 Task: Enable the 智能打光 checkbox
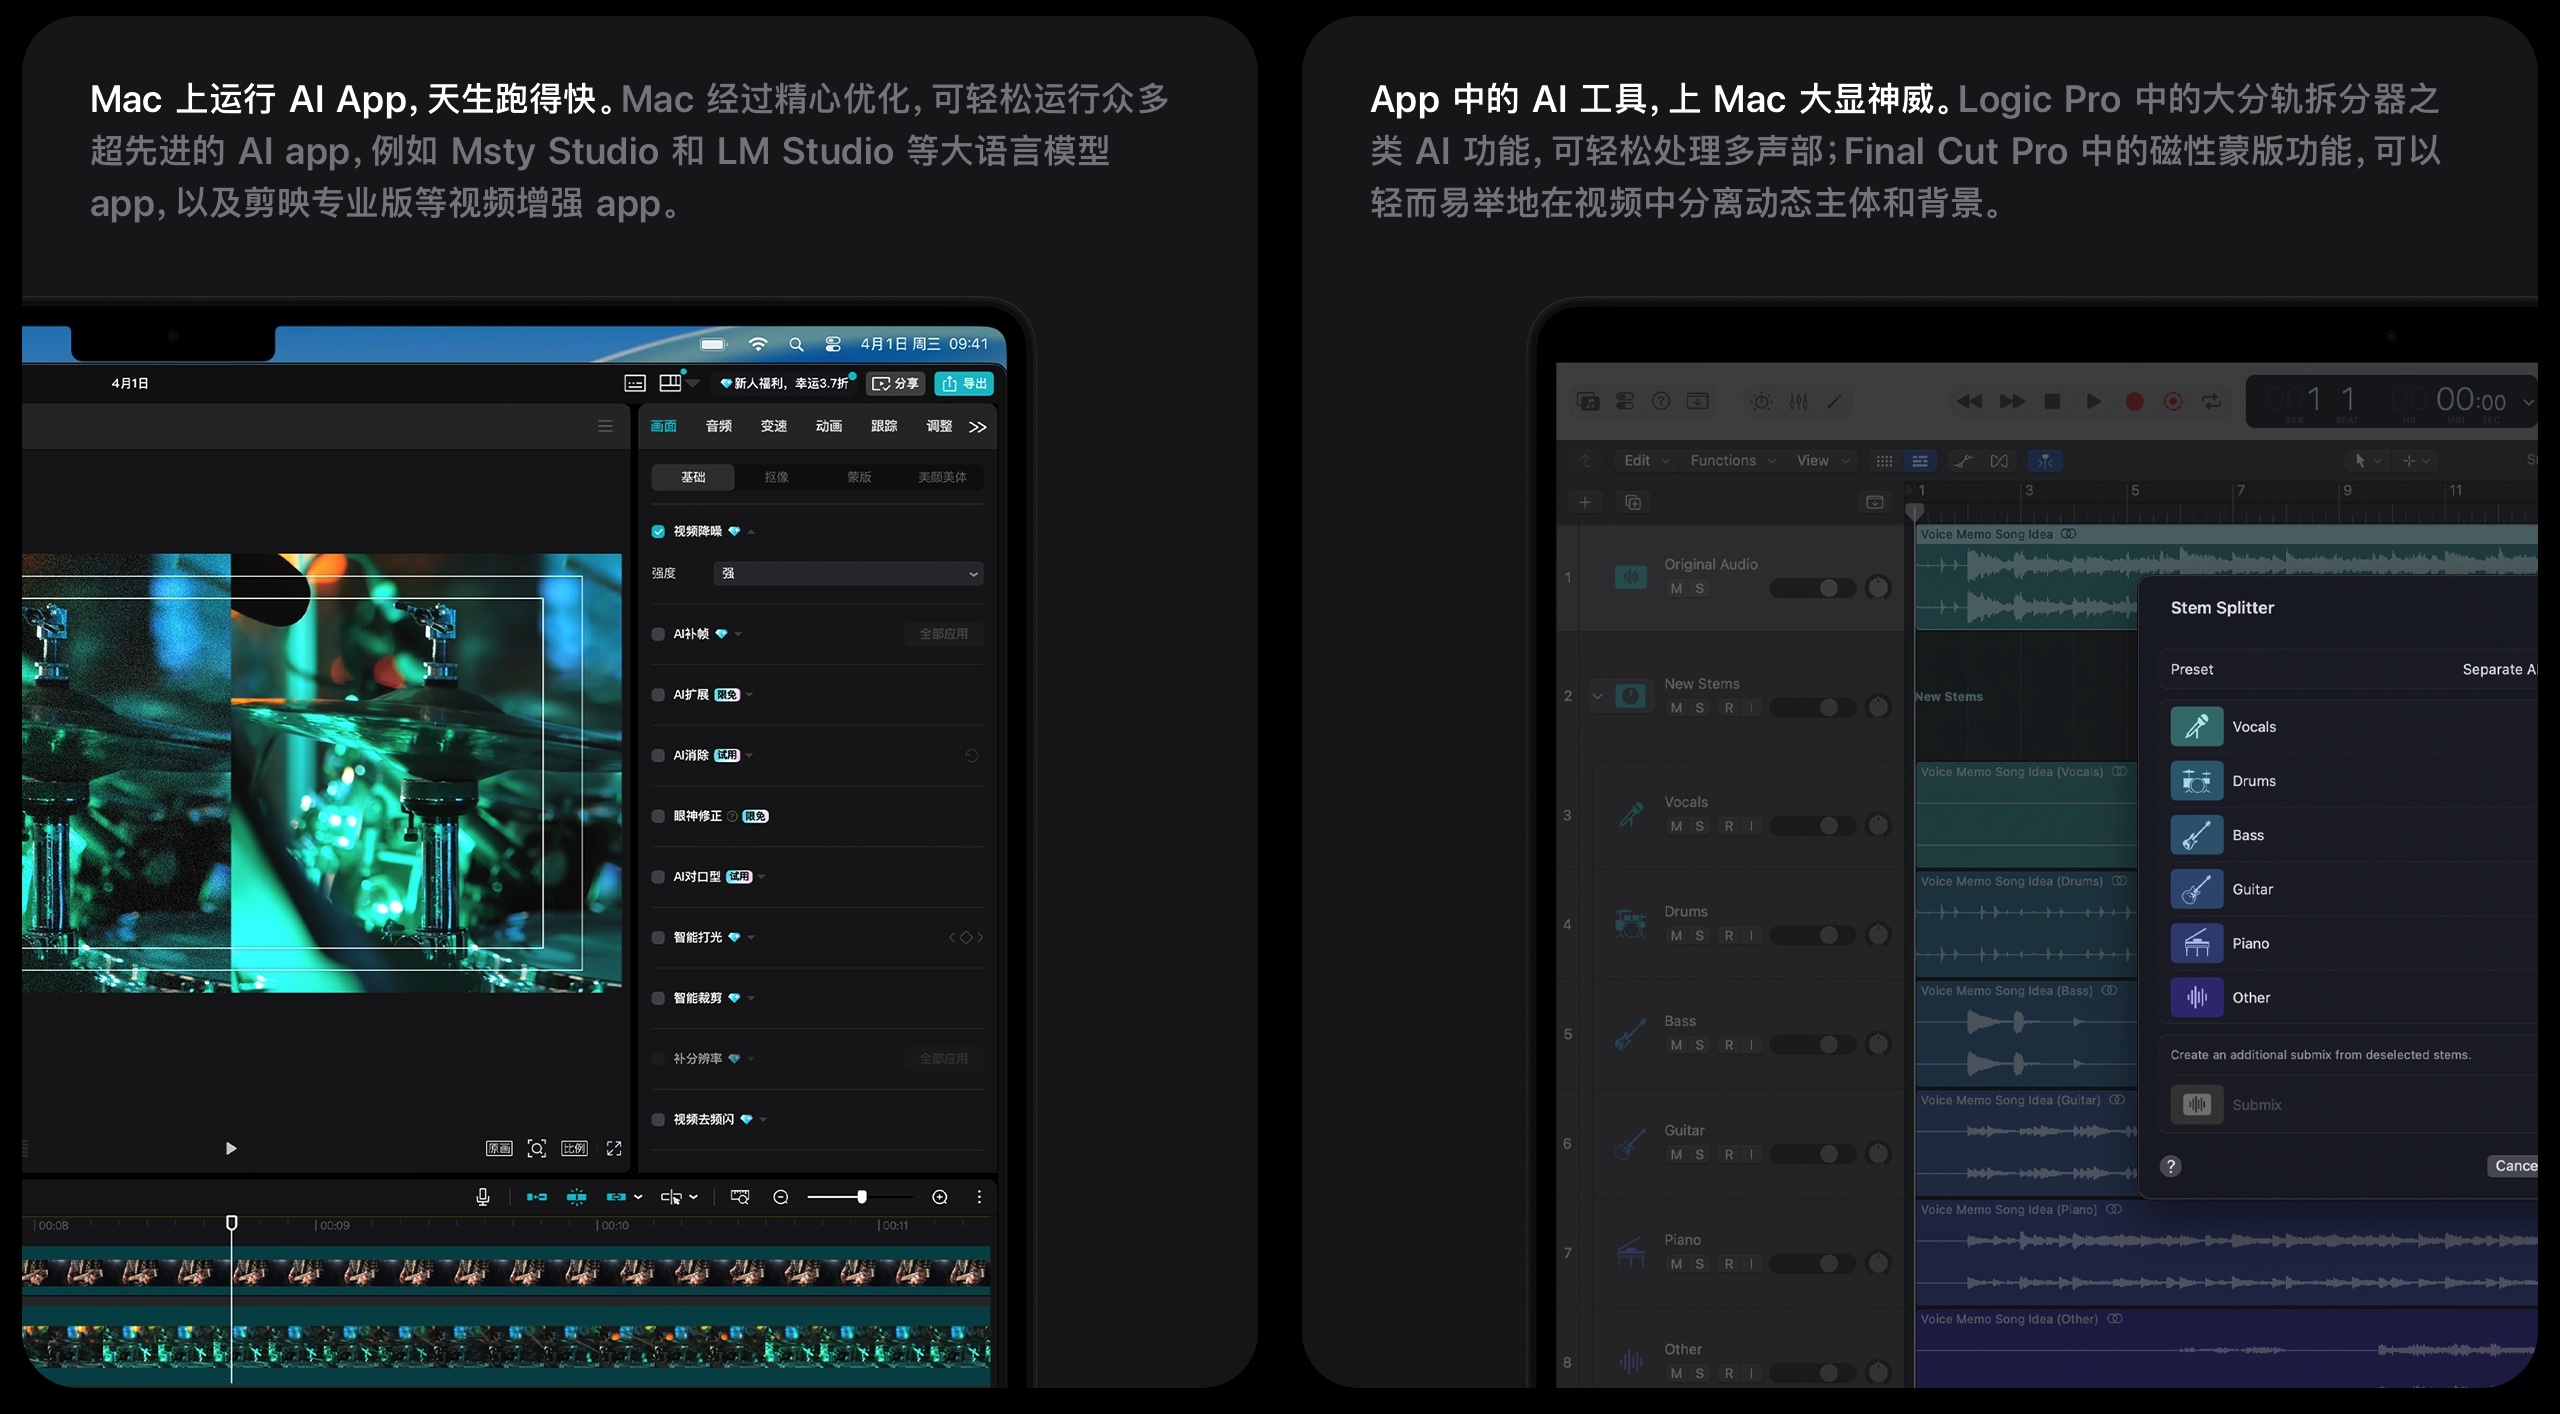[658, 937]
